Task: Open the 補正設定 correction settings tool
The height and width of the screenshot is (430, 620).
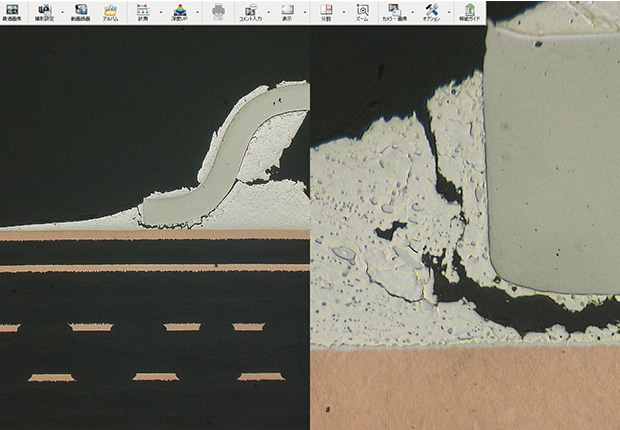Action: 45,12
